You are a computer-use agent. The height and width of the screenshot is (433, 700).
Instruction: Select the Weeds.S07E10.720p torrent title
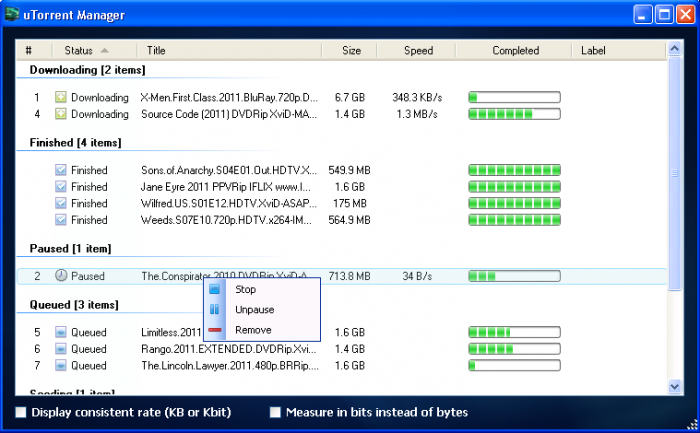[226, 220]
